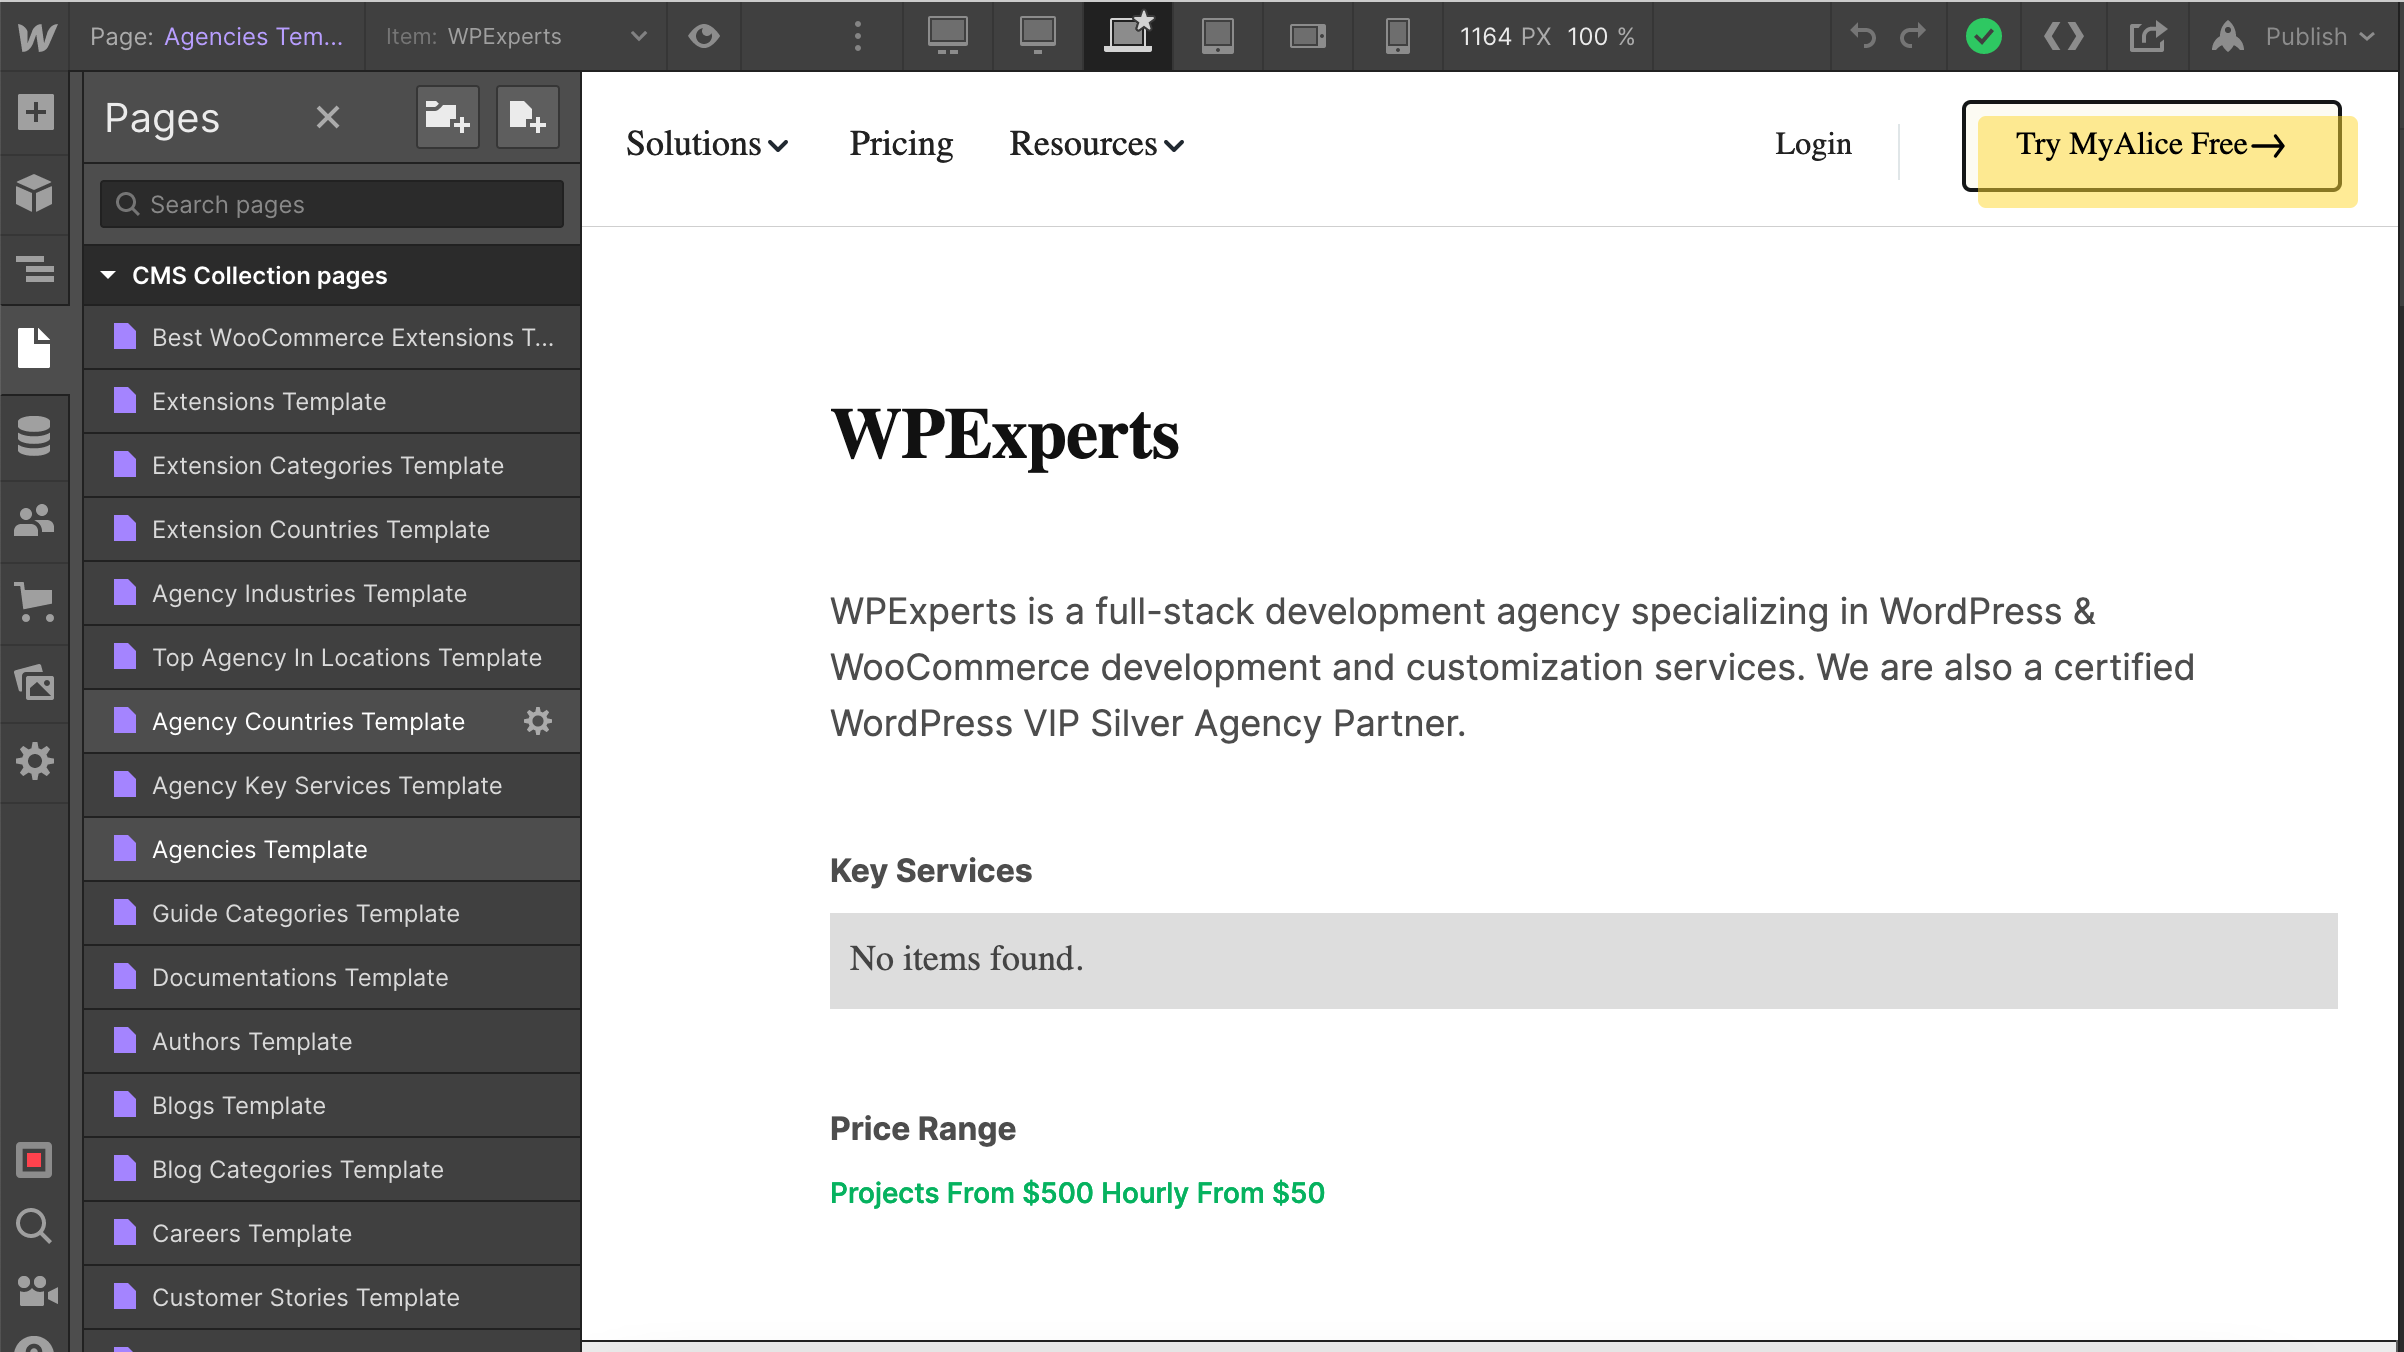The height and width of the screenshot is (1352, 2404).
Task: Open the Symbols cube panel
Action: click(x=35, y=193)
